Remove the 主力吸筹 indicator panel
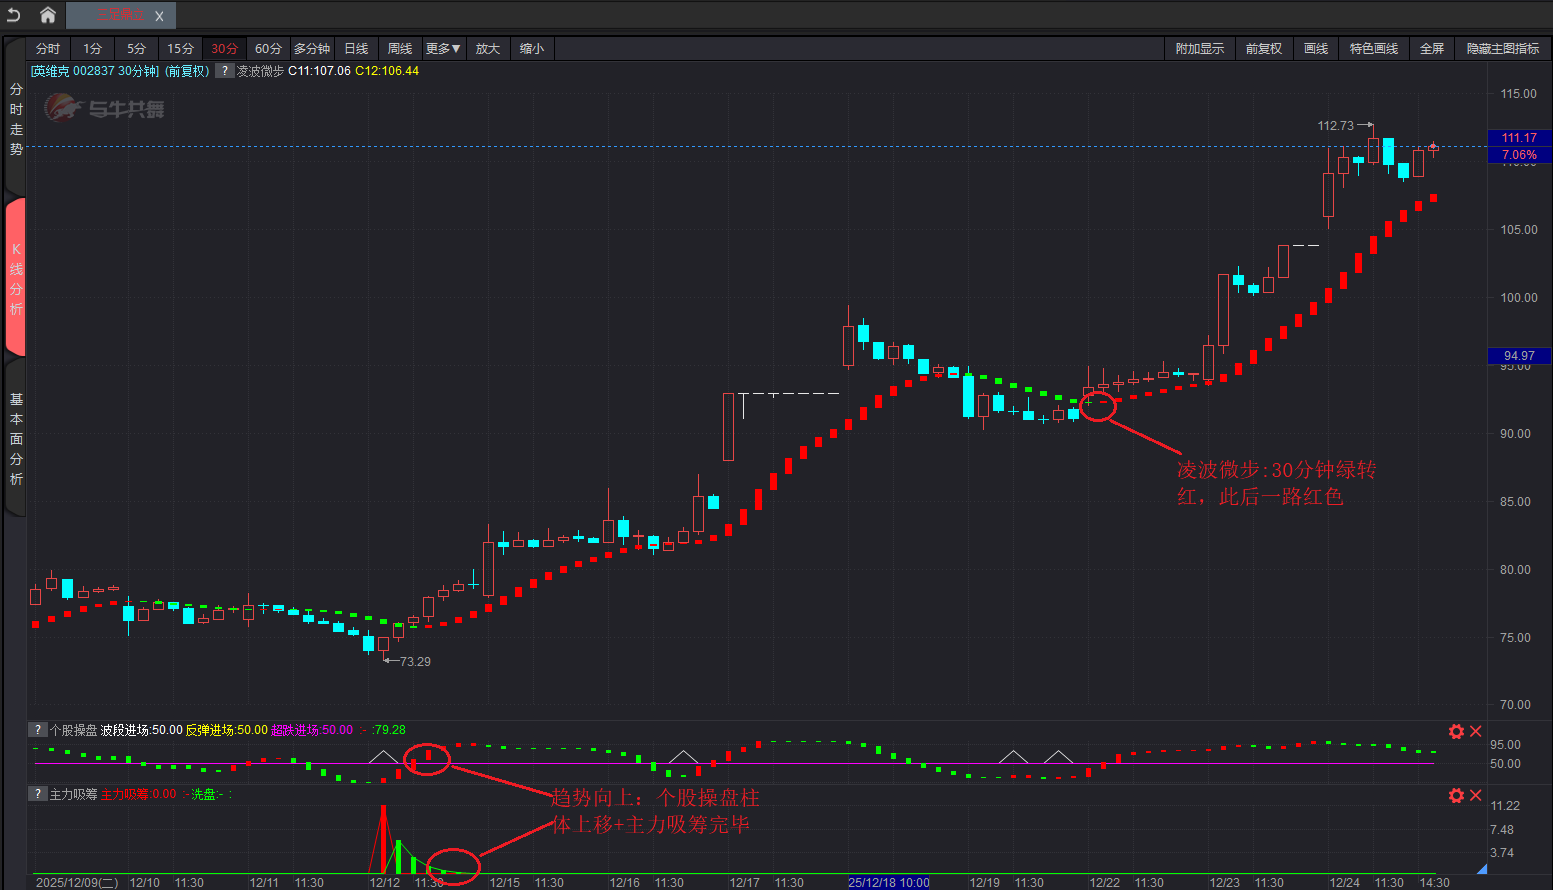 click(x=1475, y=795)
